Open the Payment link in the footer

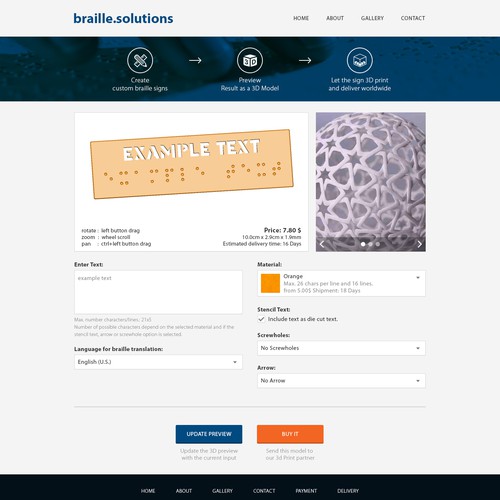tap(306, 491)
